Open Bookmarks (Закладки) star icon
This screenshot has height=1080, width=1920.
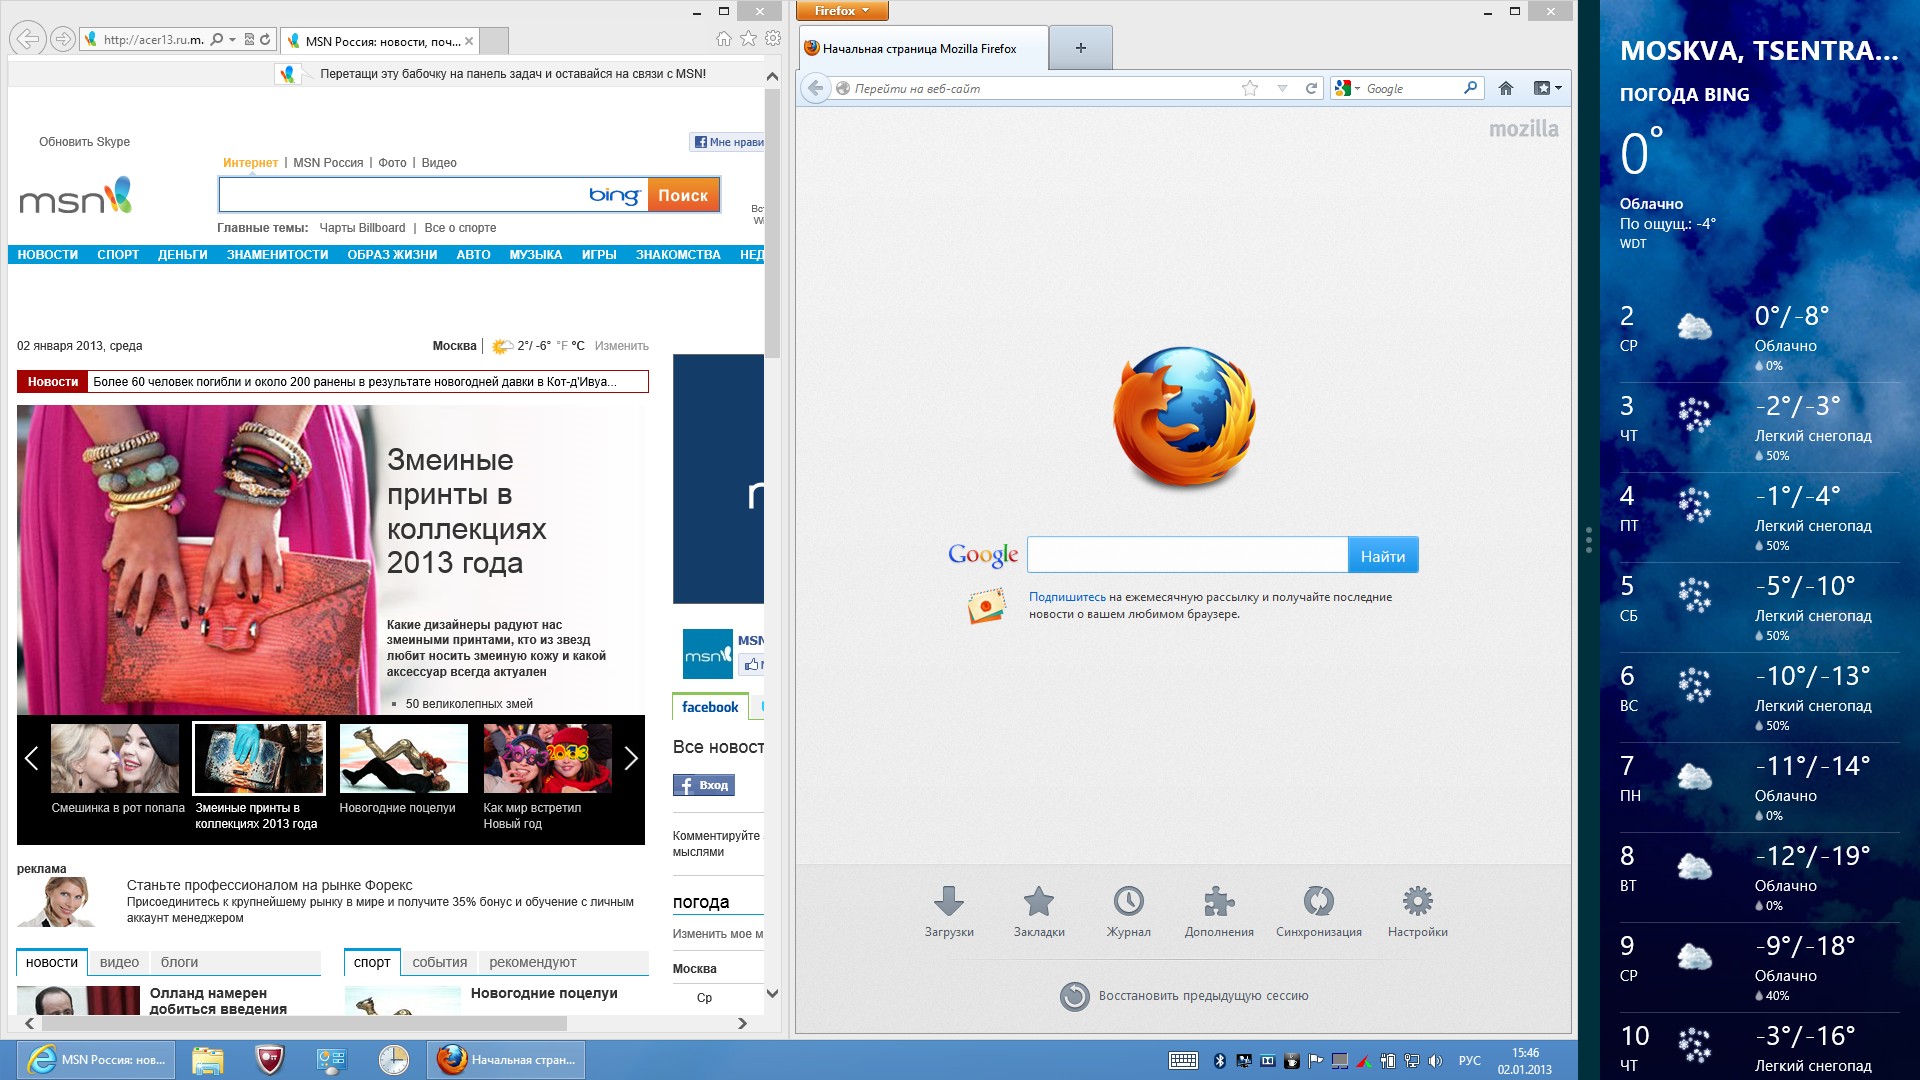[1039, 902]
